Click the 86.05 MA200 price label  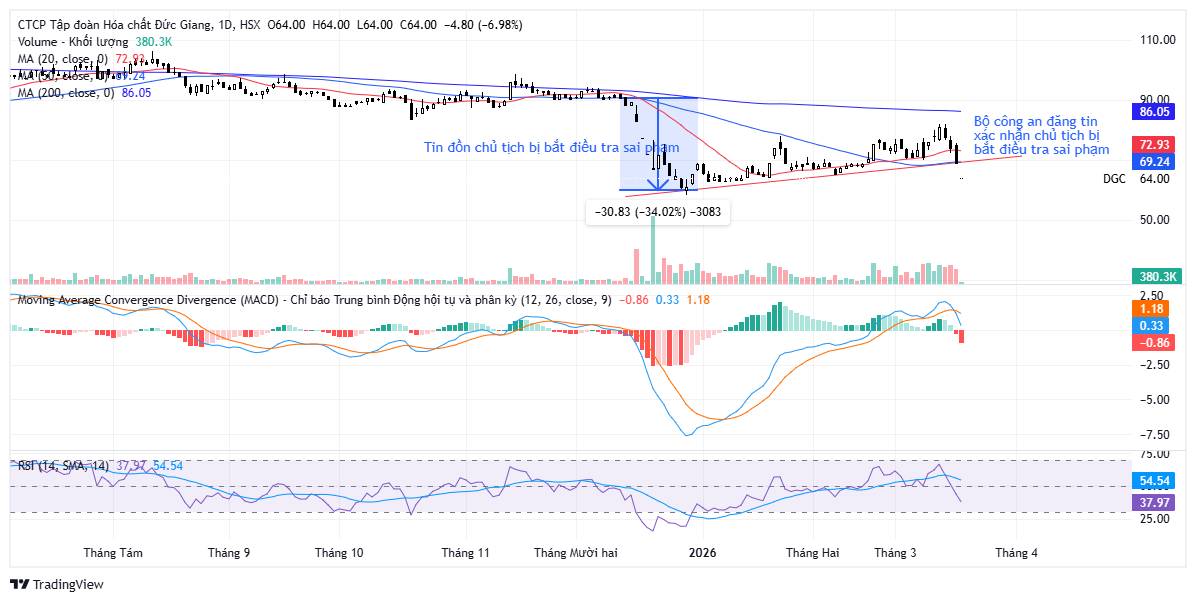[1154, 112]
